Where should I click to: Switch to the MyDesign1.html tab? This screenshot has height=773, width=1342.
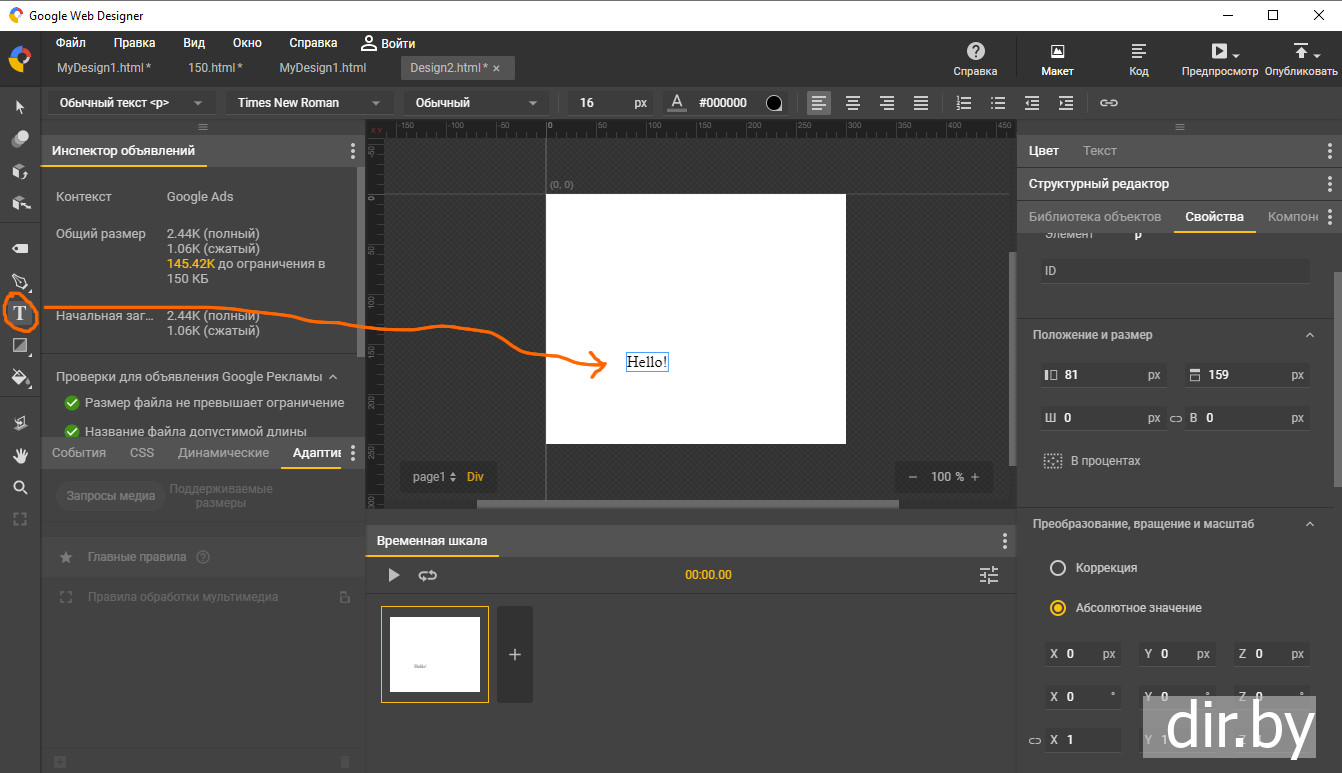tap(322, 68)
